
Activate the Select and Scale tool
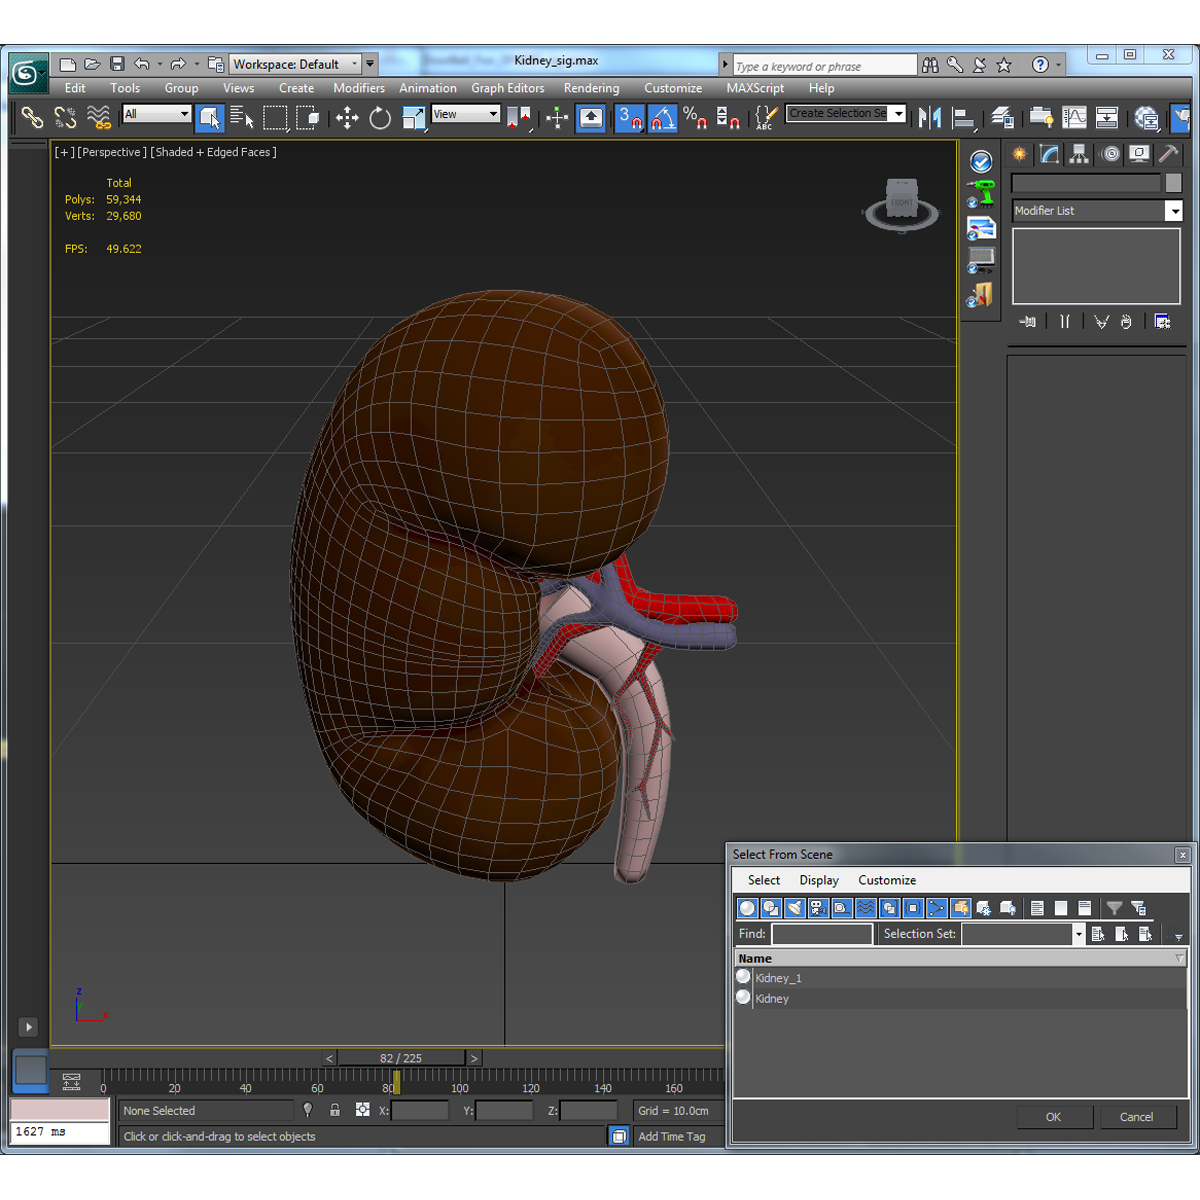point(413,118)
